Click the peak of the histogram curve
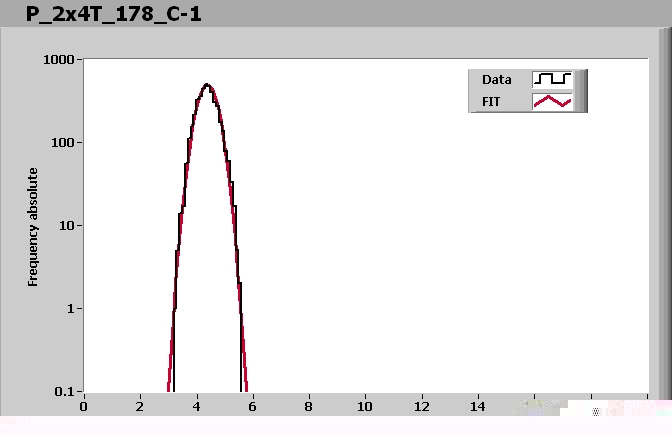Viewport: 672px width, 435px height. [x=207, y=85]
